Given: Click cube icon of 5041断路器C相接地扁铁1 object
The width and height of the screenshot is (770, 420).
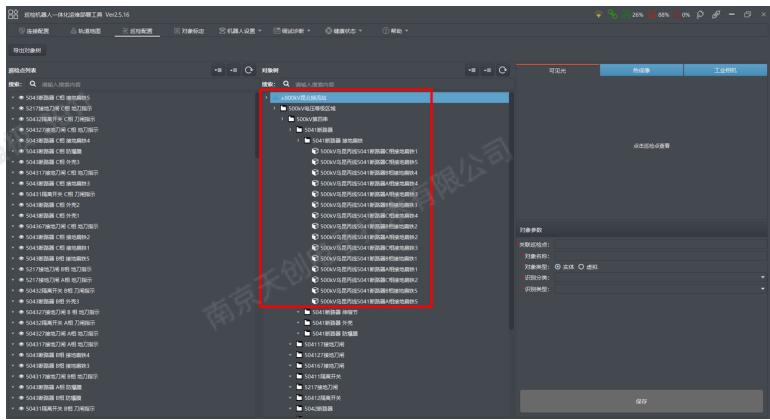Looking at the screenshot, I should (315, 151).
